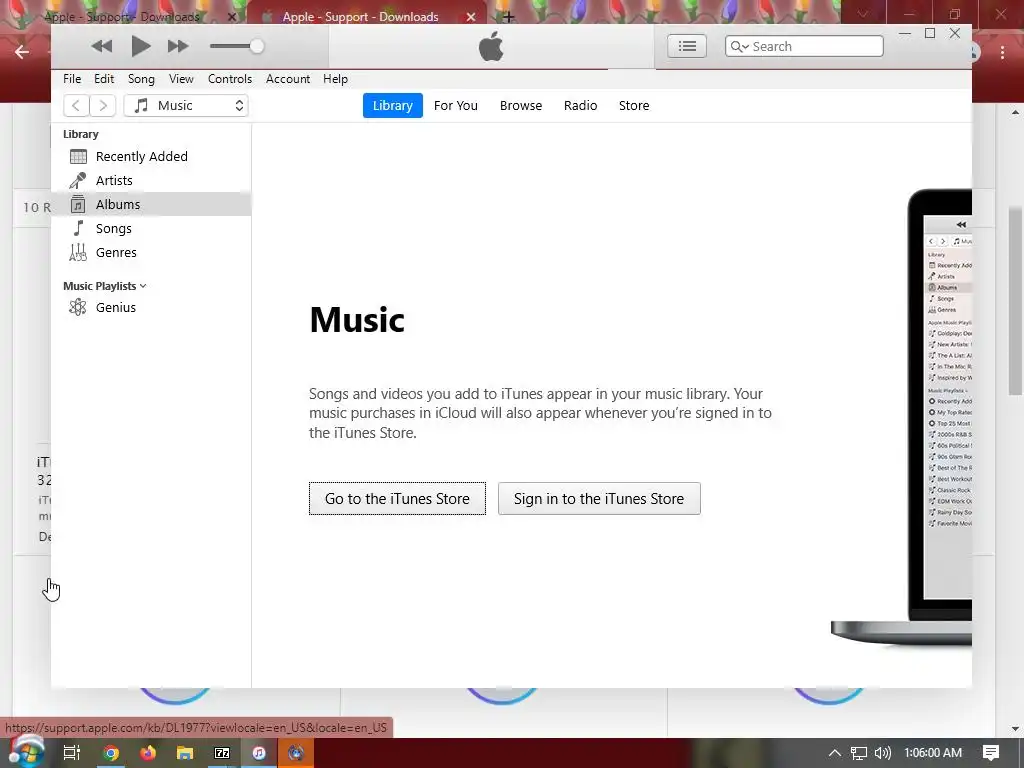Go forward with the iTunes forward arrow
The width and height of the screenshot is (1024, 768).
coord(103,106)
